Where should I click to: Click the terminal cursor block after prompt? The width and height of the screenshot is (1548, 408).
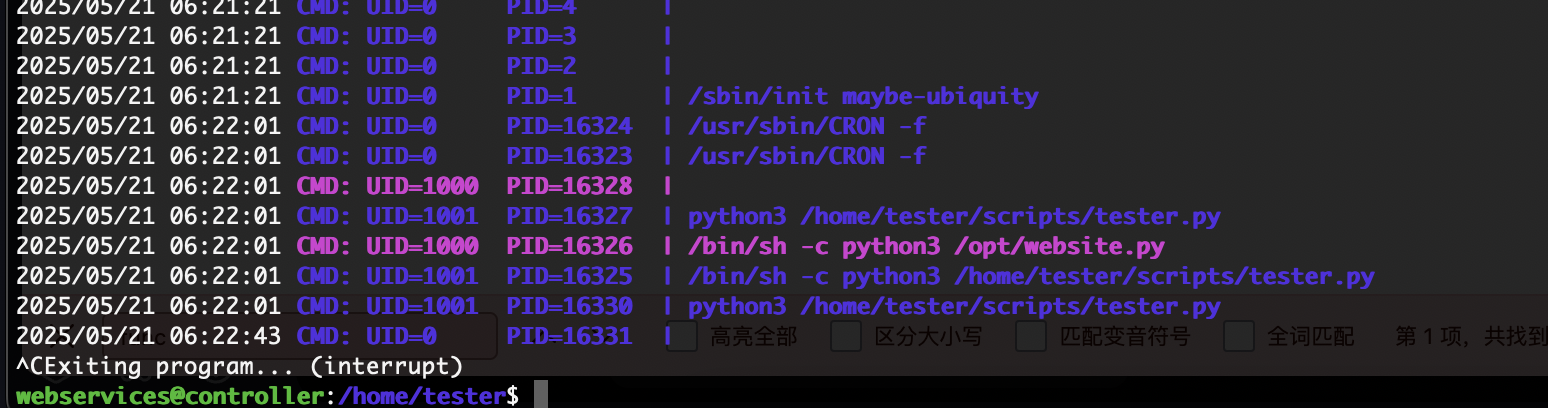point(541,395)
